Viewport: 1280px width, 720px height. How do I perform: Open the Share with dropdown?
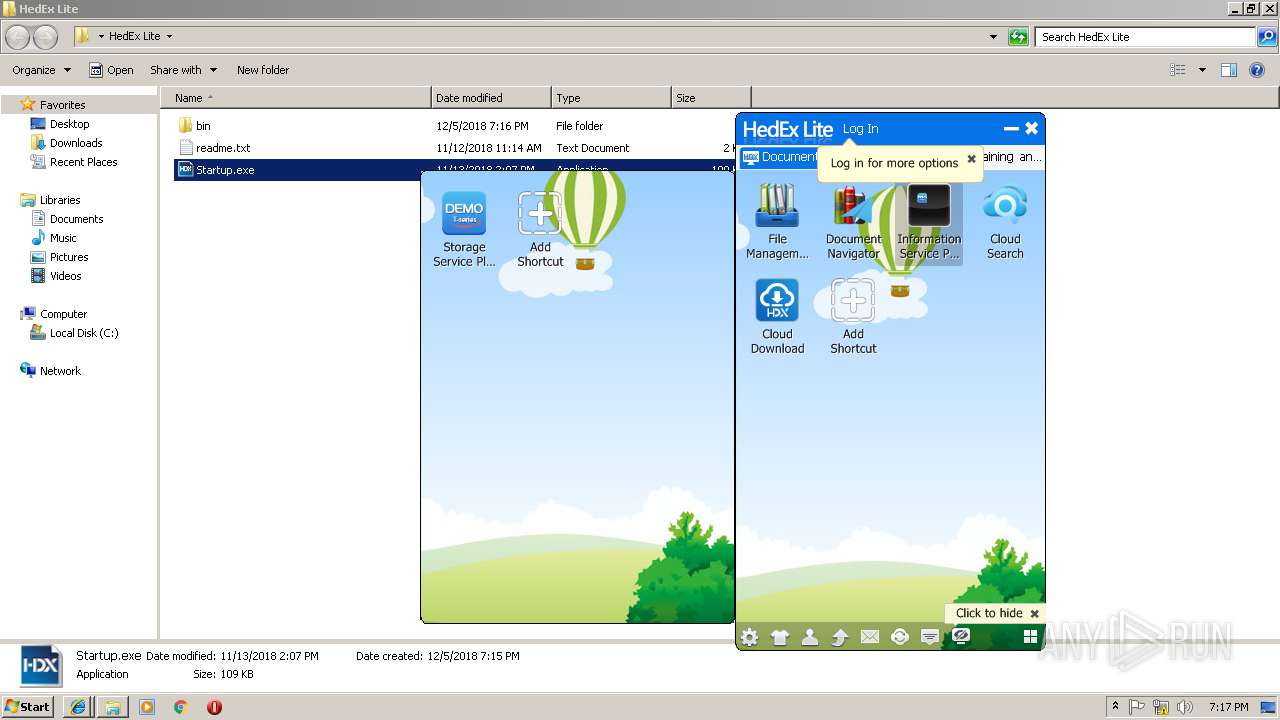click(183, 70)
